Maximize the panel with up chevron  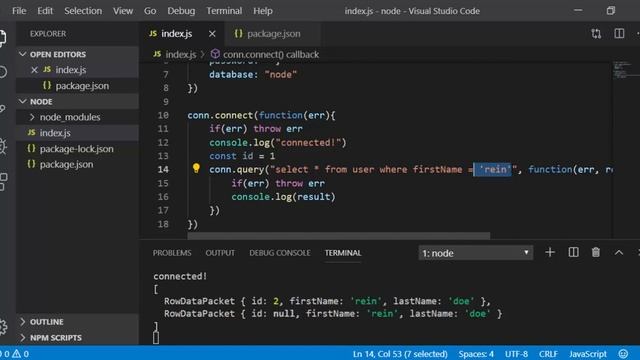619,253
